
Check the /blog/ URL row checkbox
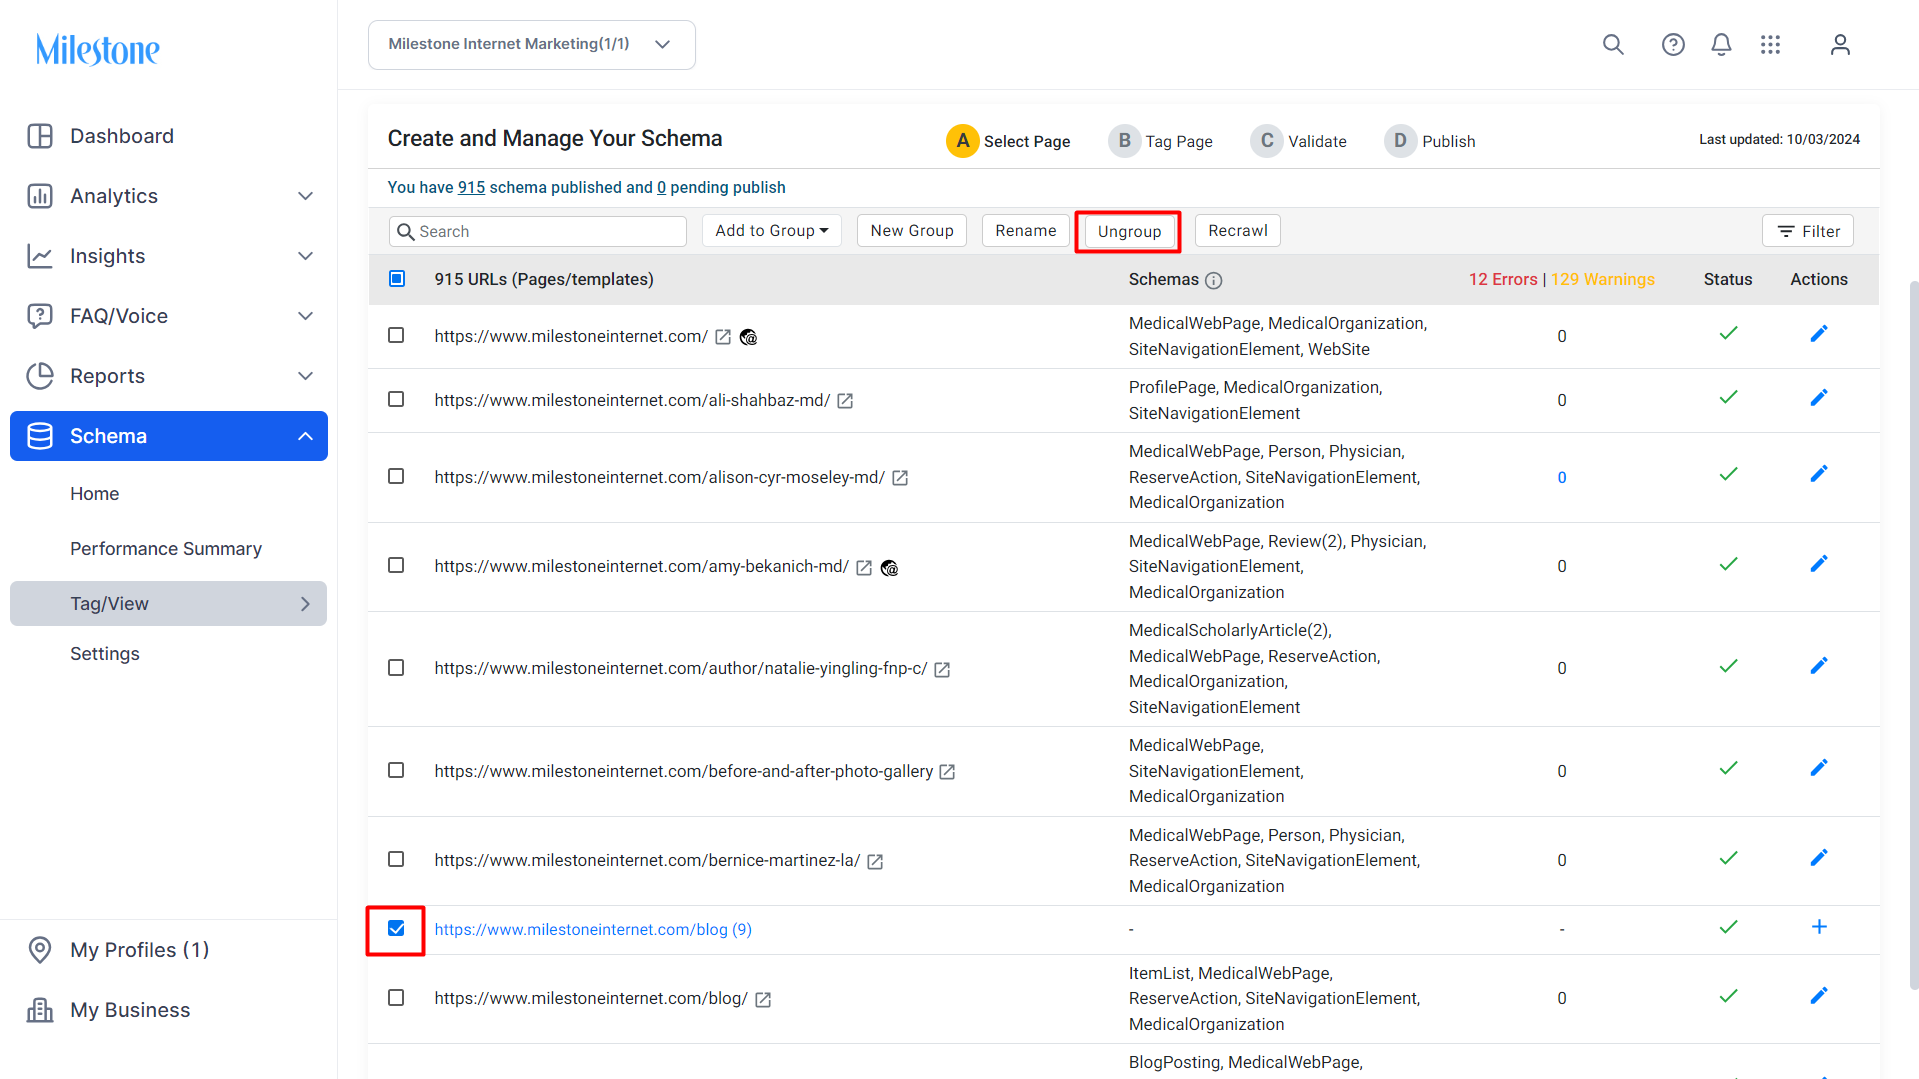tap(396, 998)
